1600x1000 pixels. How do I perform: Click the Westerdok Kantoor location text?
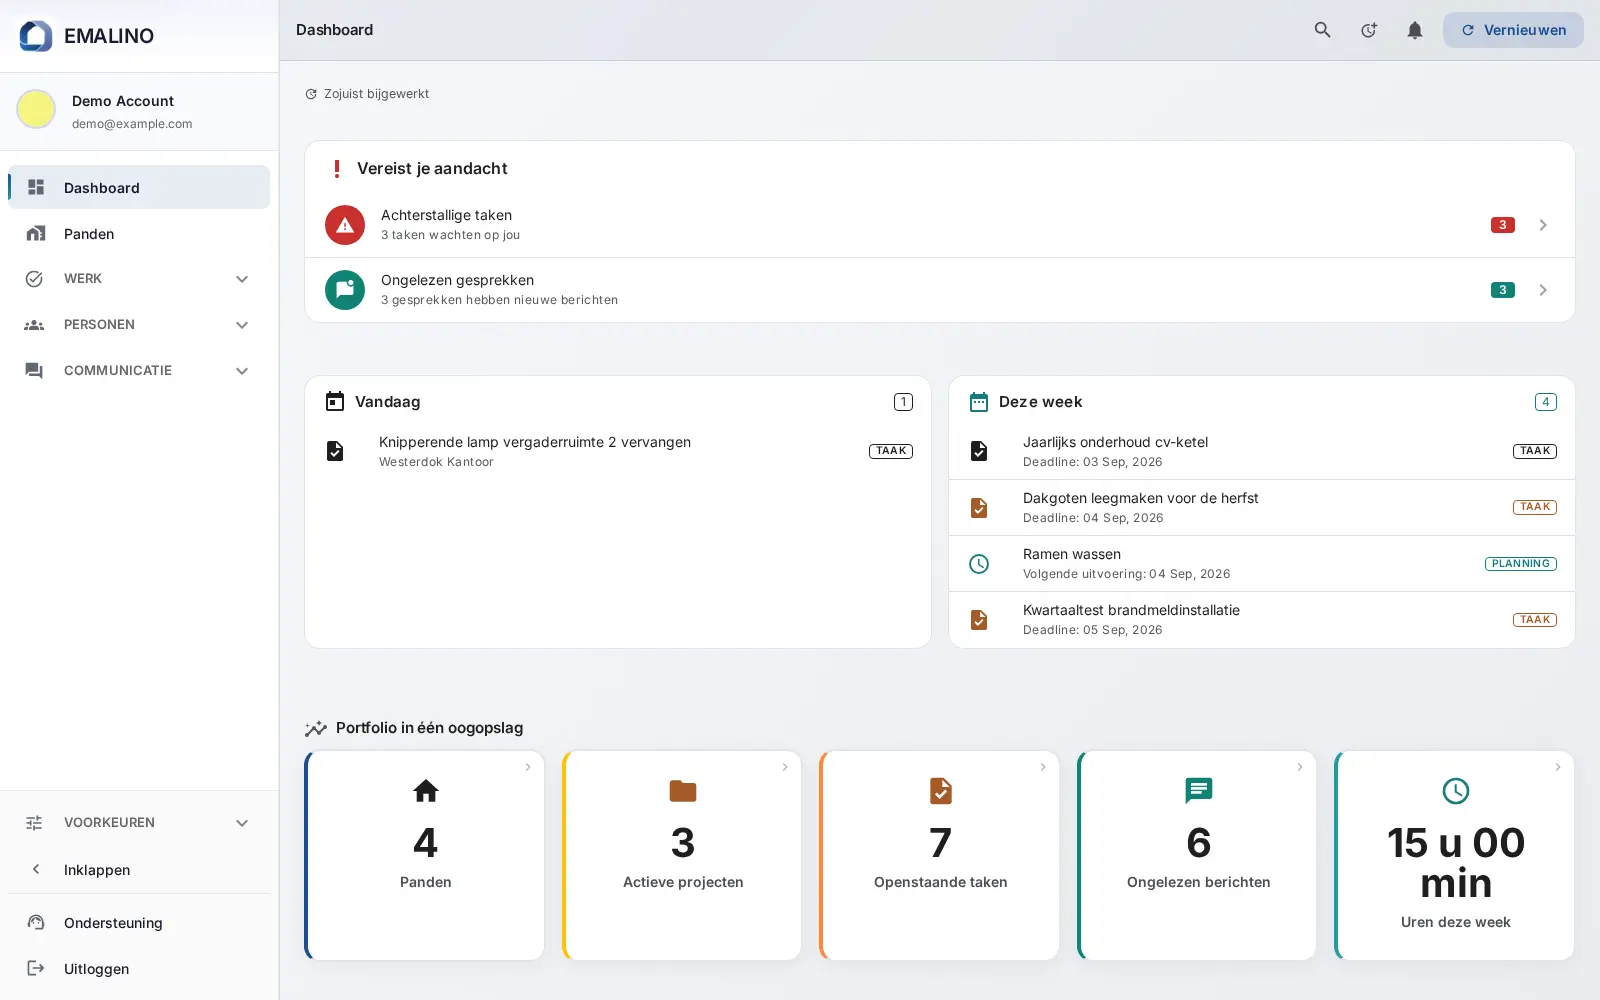pyautogui.click(x=436, y=462)
